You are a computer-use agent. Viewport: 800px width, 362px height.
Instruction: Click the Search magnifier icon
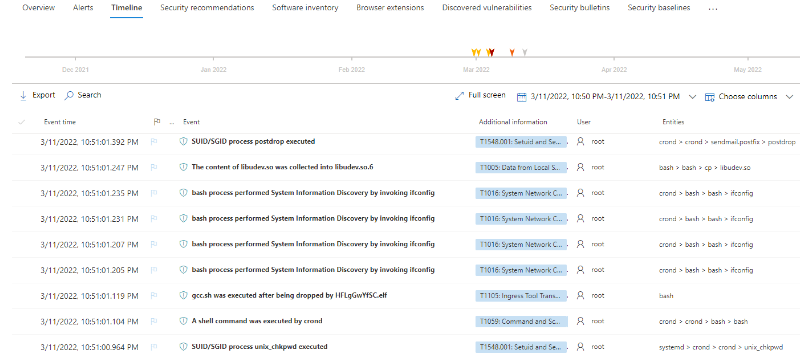69,95
